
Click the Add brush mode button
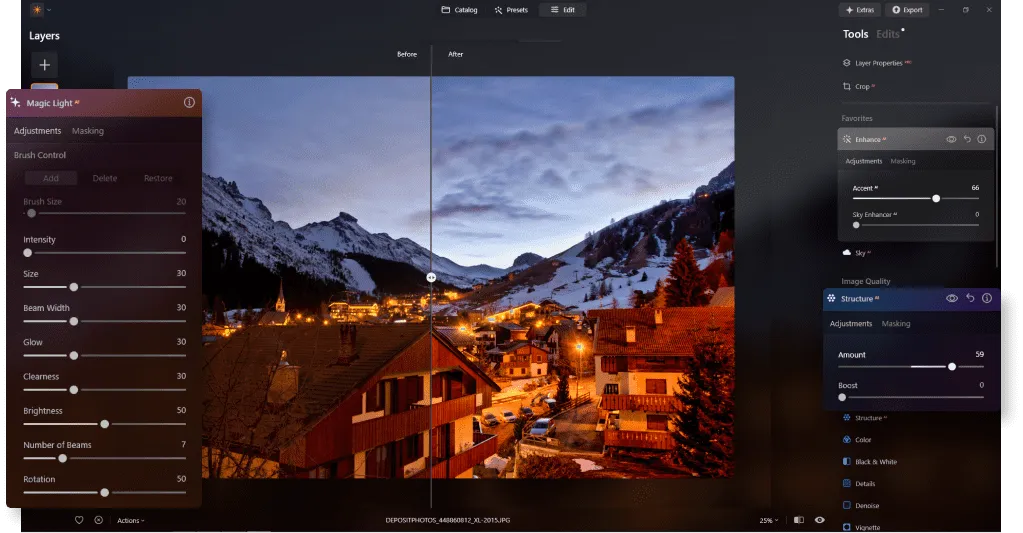click(51, 178)
